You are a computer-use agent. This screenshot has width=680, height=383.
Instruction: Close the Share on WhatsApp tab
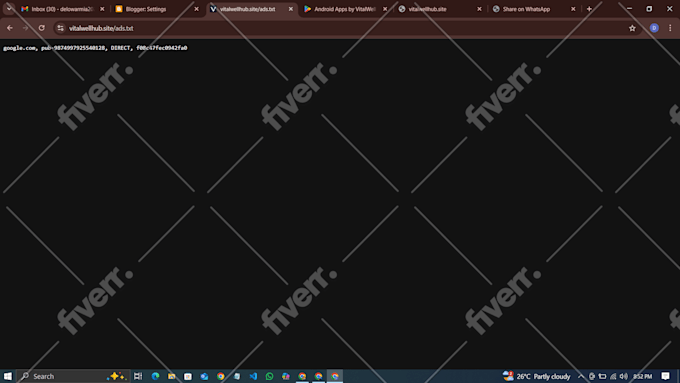pyautogui.click(x=573, y=9)
